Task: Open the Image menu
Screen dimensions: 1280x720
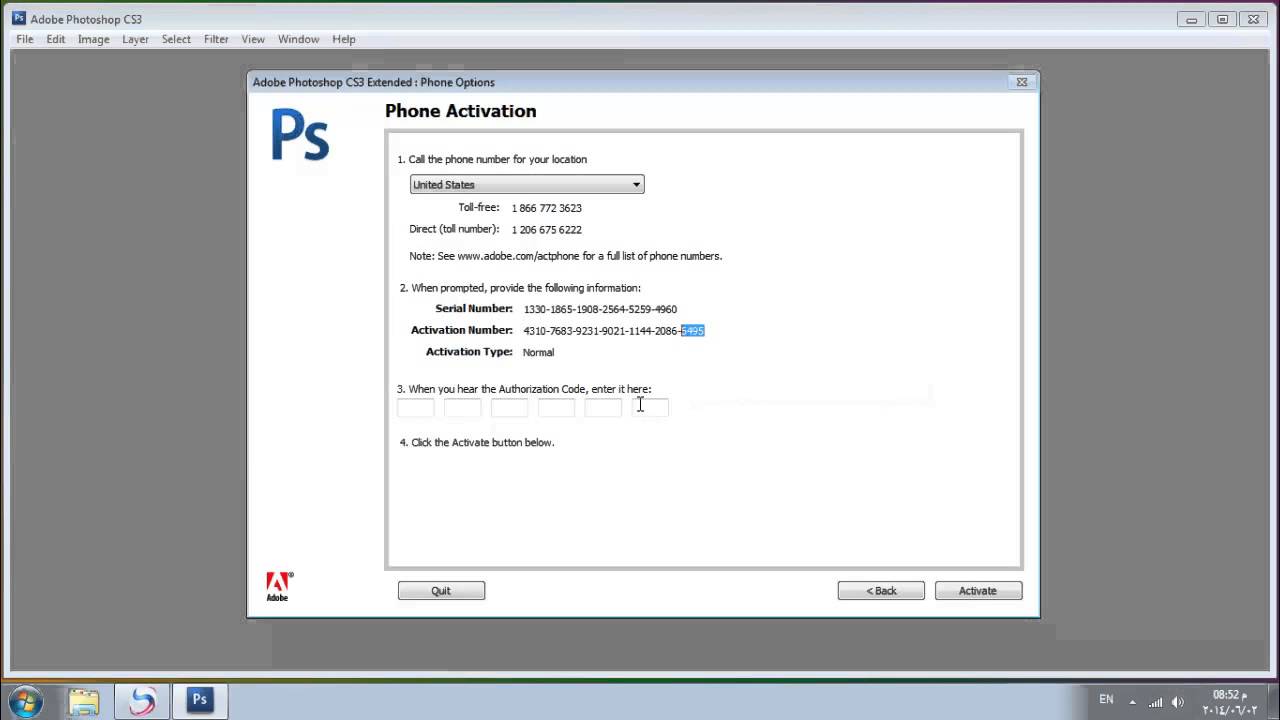Action: [94, 39]
